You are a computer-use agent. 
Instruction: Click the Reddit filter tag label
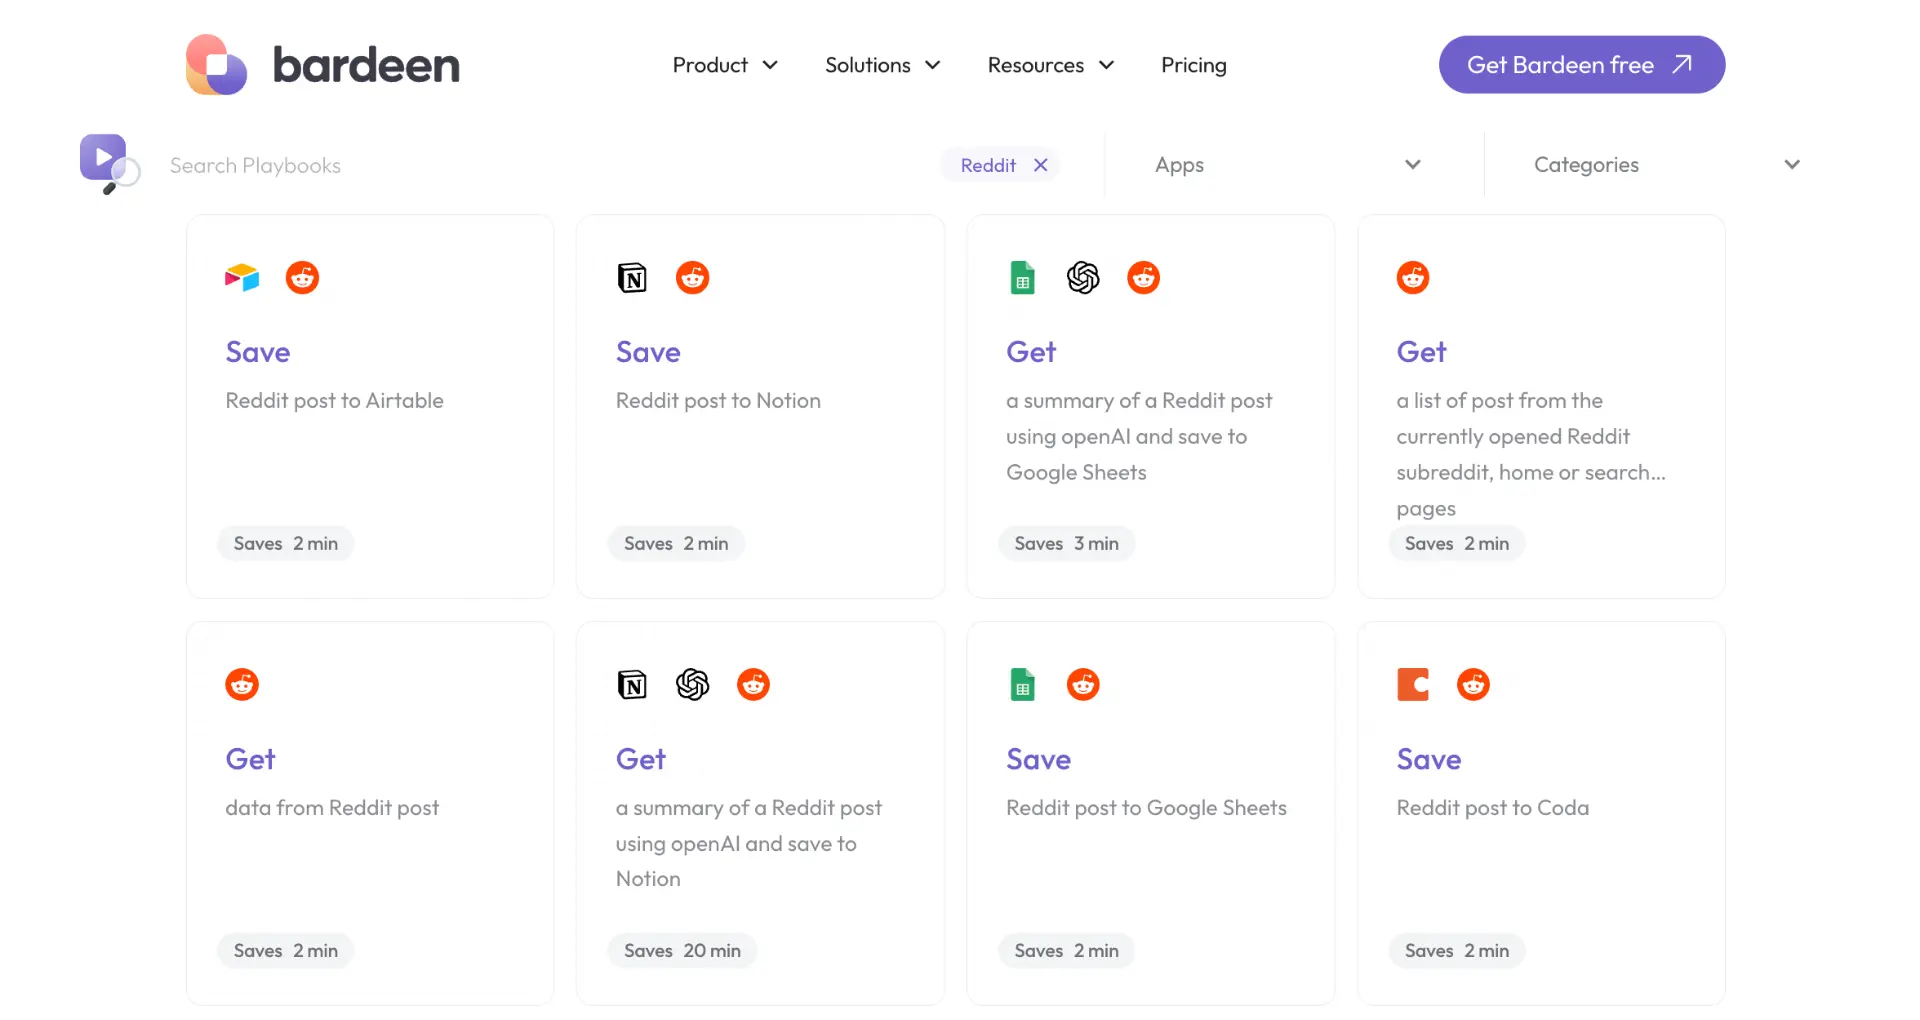[x=988, y=165]
